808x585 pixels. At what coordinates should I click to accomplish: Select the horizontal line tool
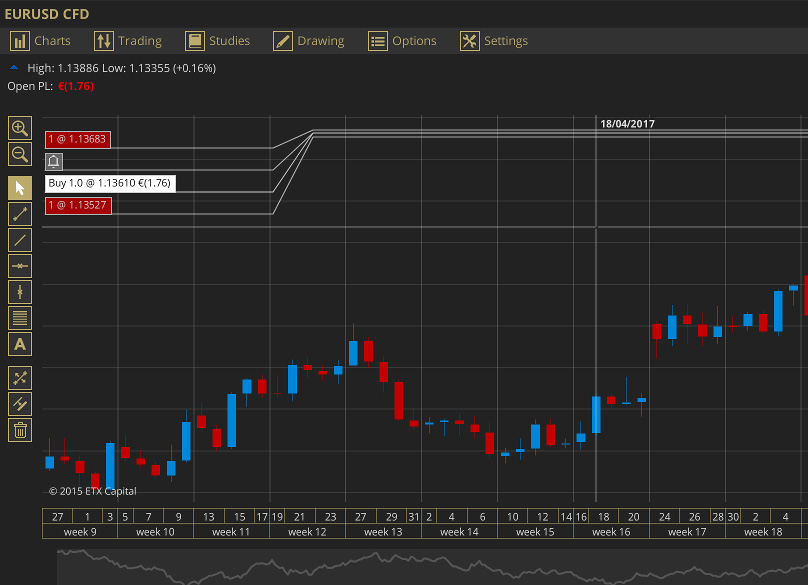click(20, 266)
